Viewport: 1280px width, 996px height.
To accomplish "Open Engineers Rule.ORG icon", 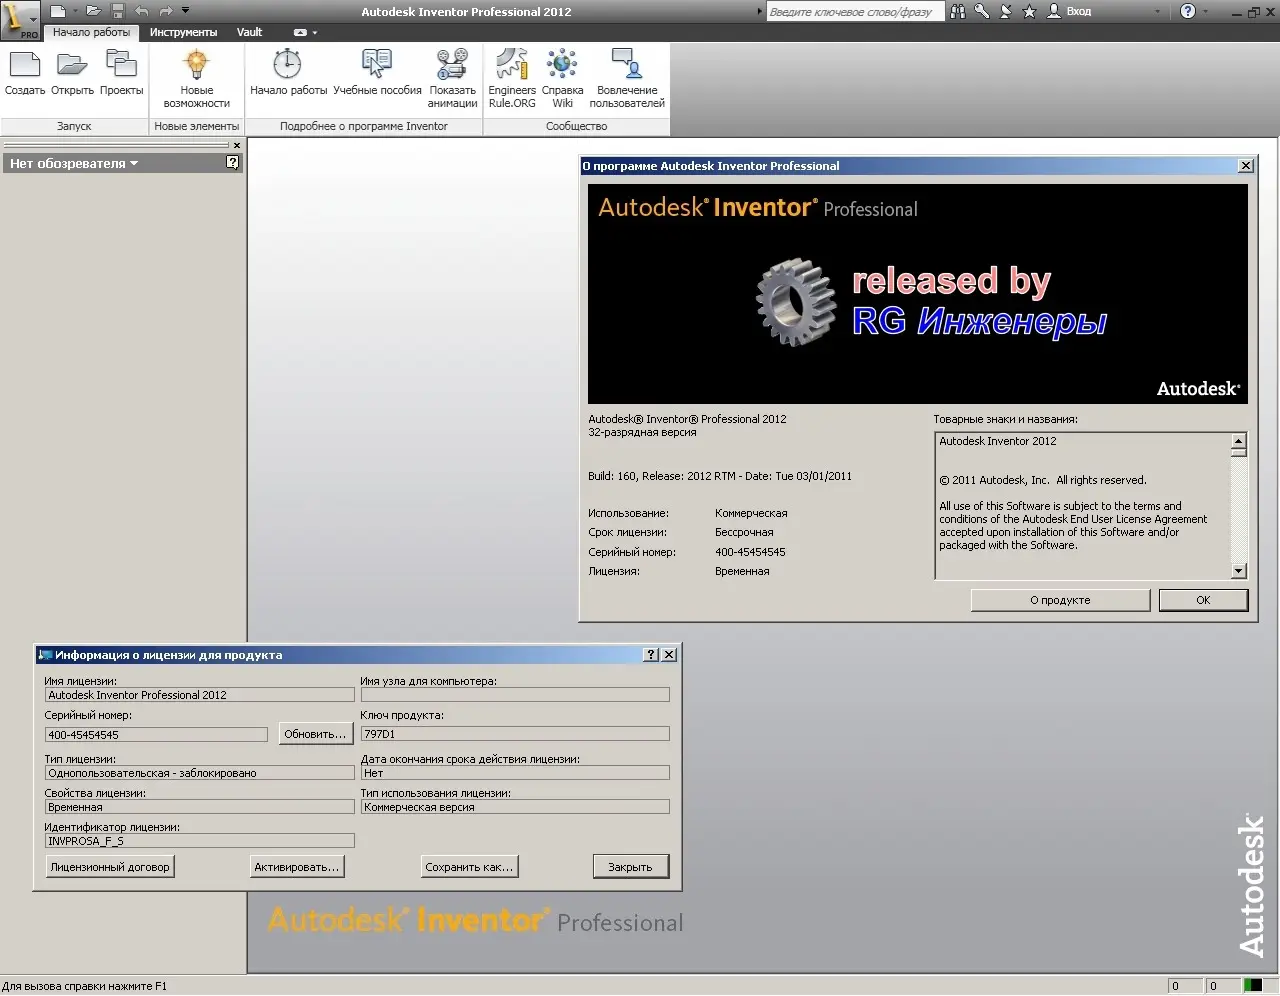I will (x=512, y=64).
